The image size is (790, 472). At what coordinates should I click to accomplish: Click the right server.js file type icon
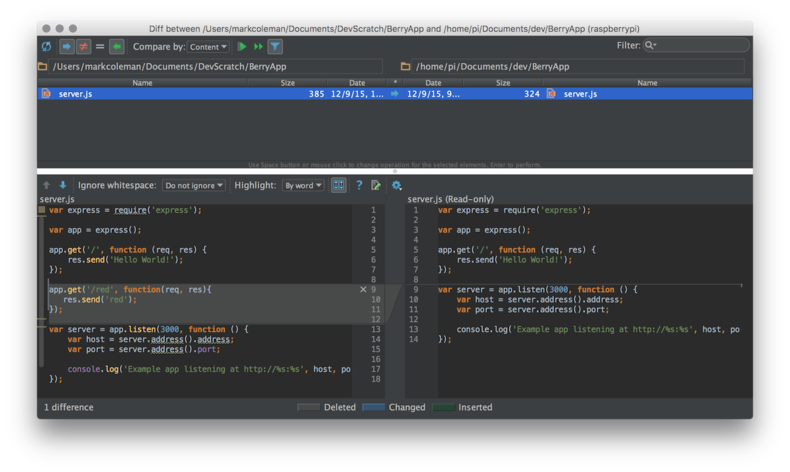tap(551, 93)
